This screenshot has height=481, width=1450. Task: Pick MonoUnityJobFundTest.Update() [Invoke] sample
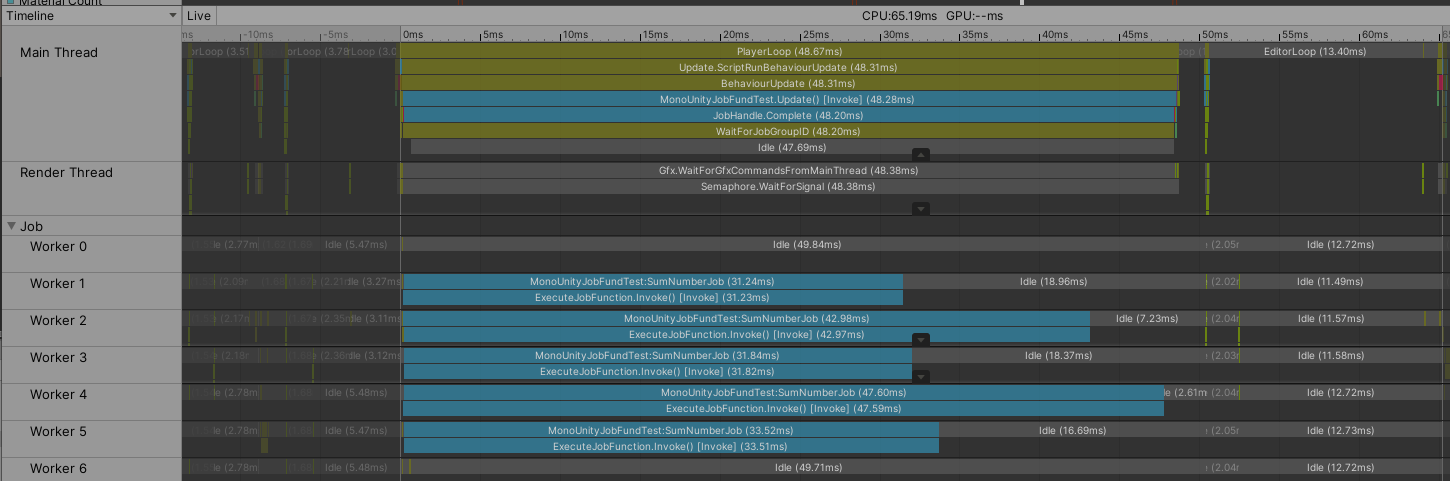point(789,99)
